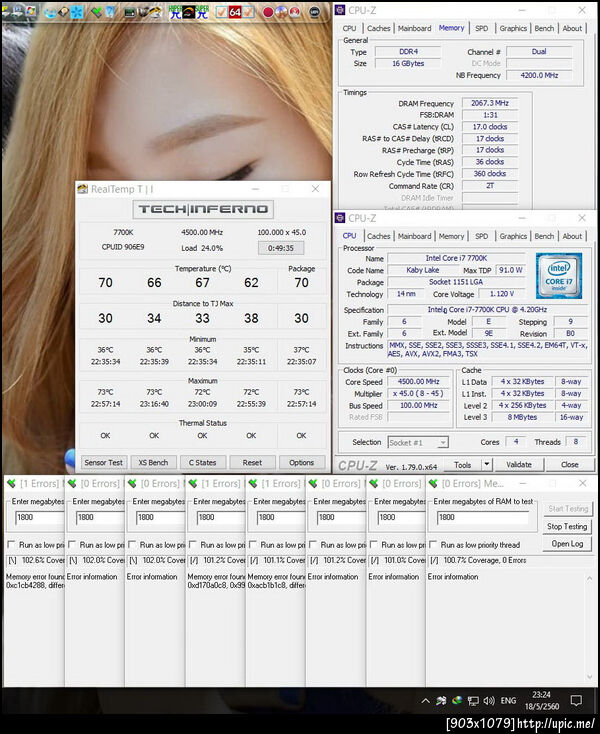Open the blue snowflake desktop shortcut icon

[77, 12]
